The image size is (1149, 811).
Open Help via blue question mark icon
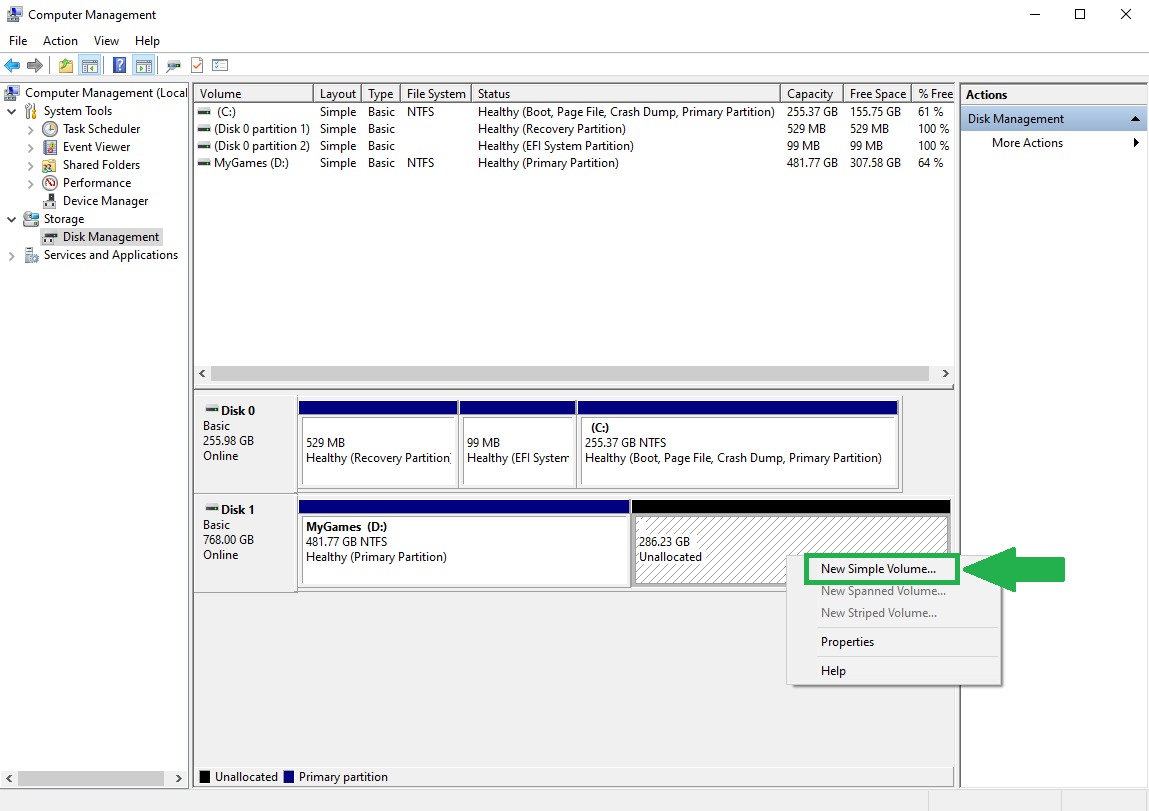(119, 66)
